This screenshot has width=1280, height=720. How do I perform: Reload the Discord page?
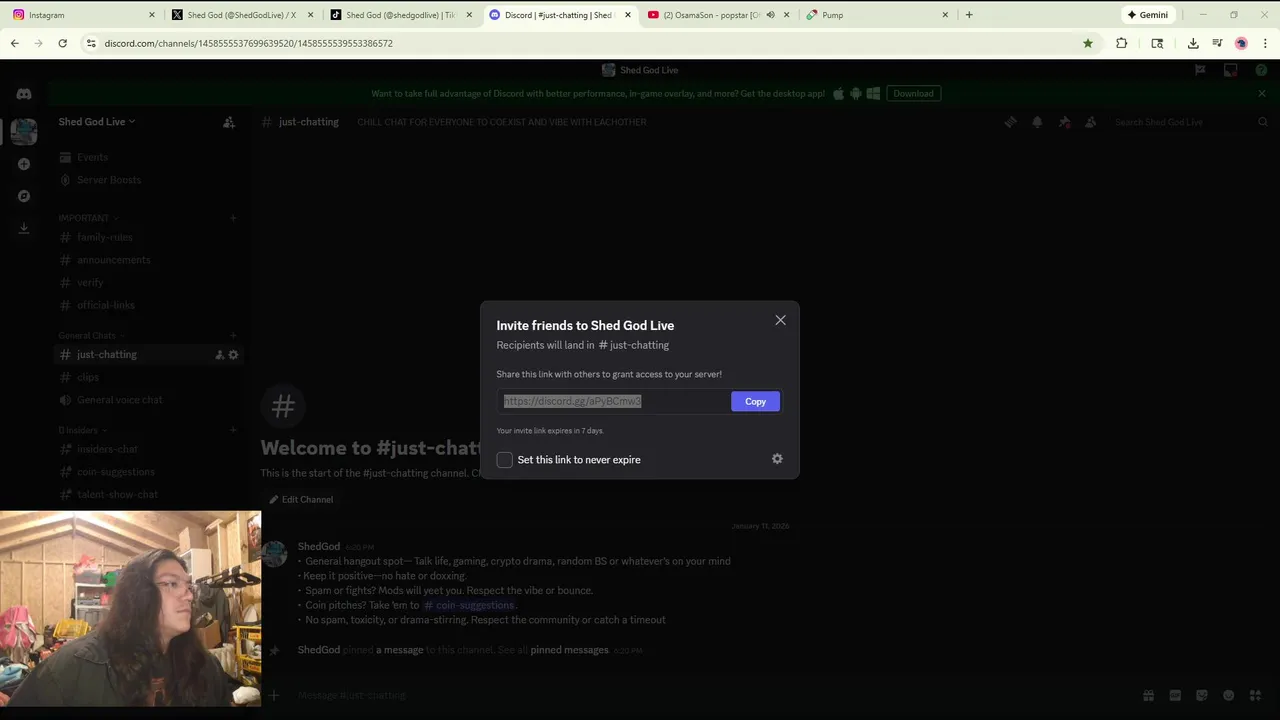pyautogui.click(x=62, y=43)
